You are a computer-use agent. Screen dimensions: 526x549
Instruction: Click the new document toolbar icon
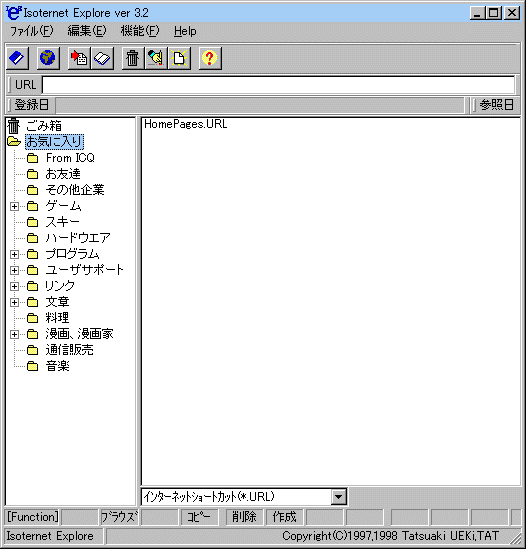pos(179,58)
